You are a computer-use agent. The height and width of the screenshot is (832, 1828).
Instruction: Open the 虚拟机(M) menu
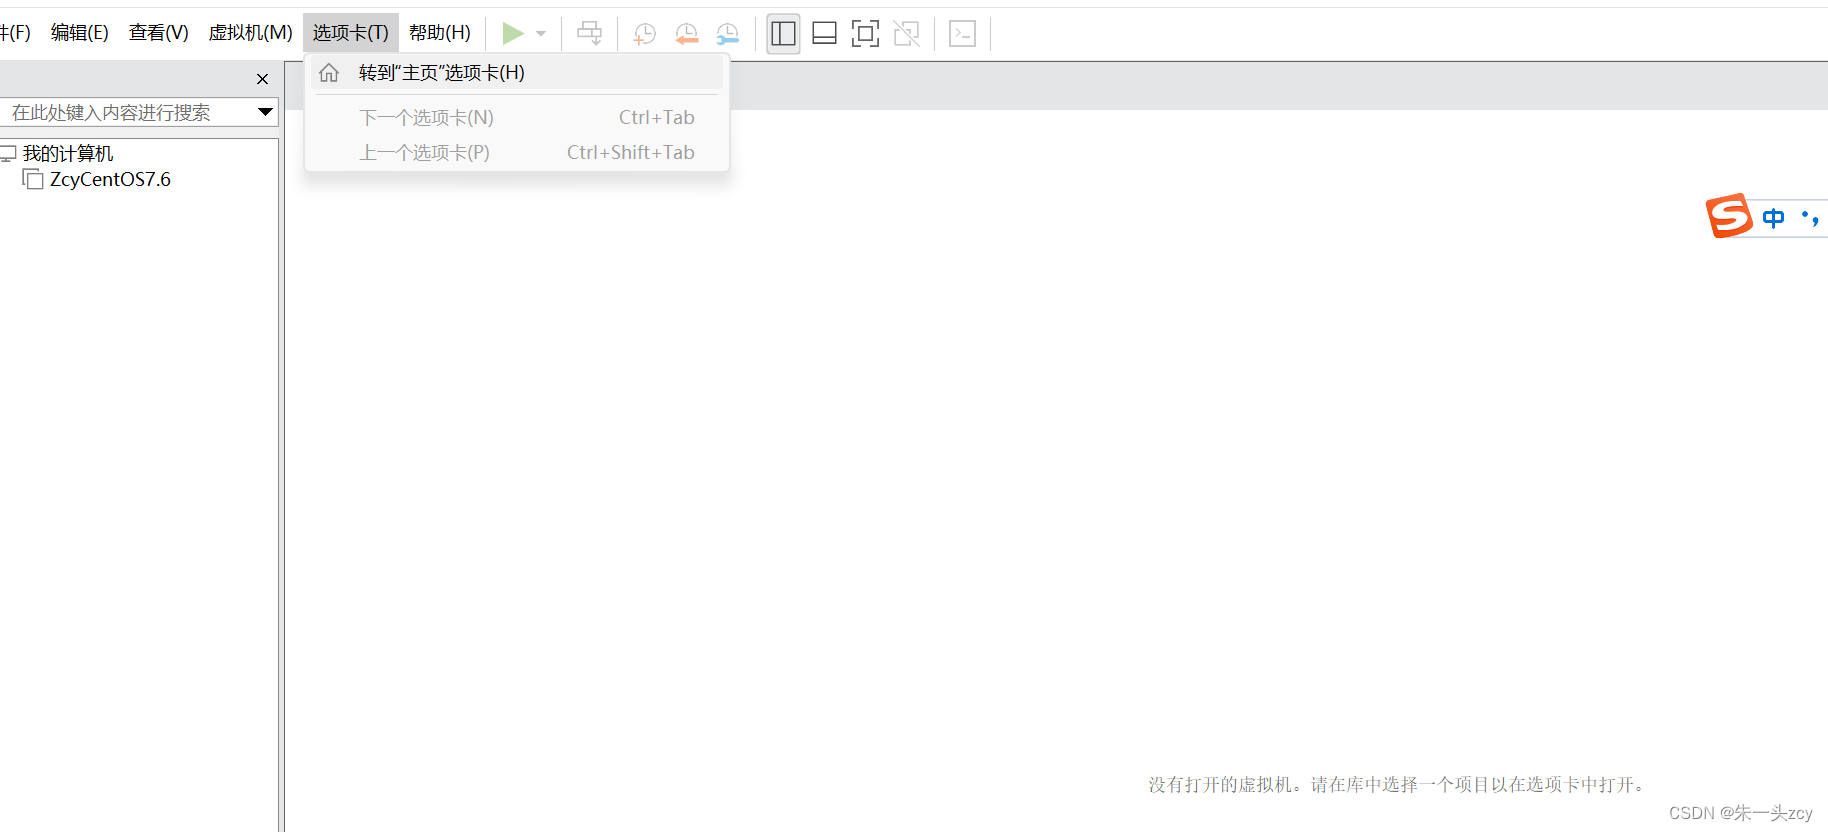[x=250, y=33]
